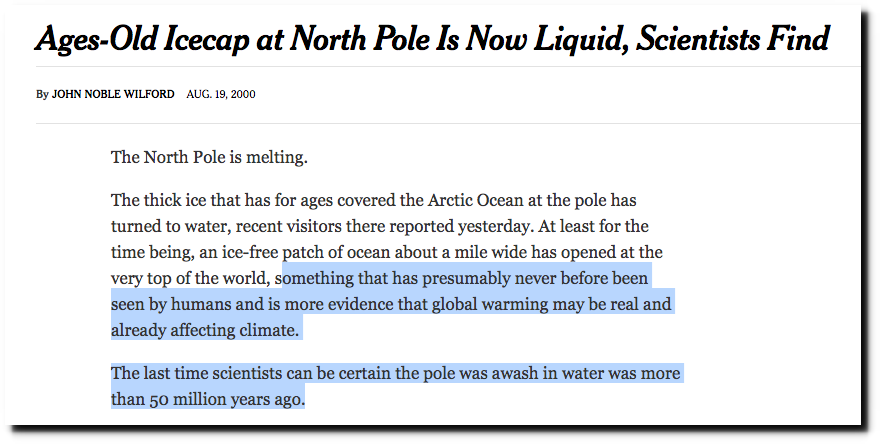This screenshot has height=444, width=880.
Task: Click the article headline about North Pole icecap
Action: point(432,38)
